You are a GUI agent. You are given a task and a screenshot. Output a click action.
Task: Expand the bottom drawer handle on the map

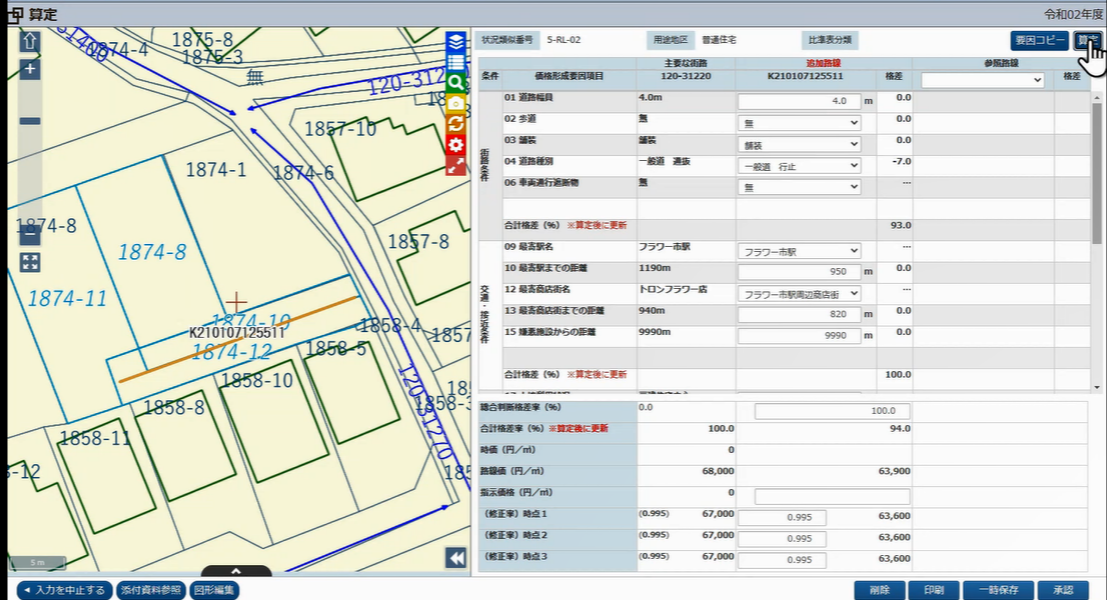pyautogui.click(x=236, y=574)
